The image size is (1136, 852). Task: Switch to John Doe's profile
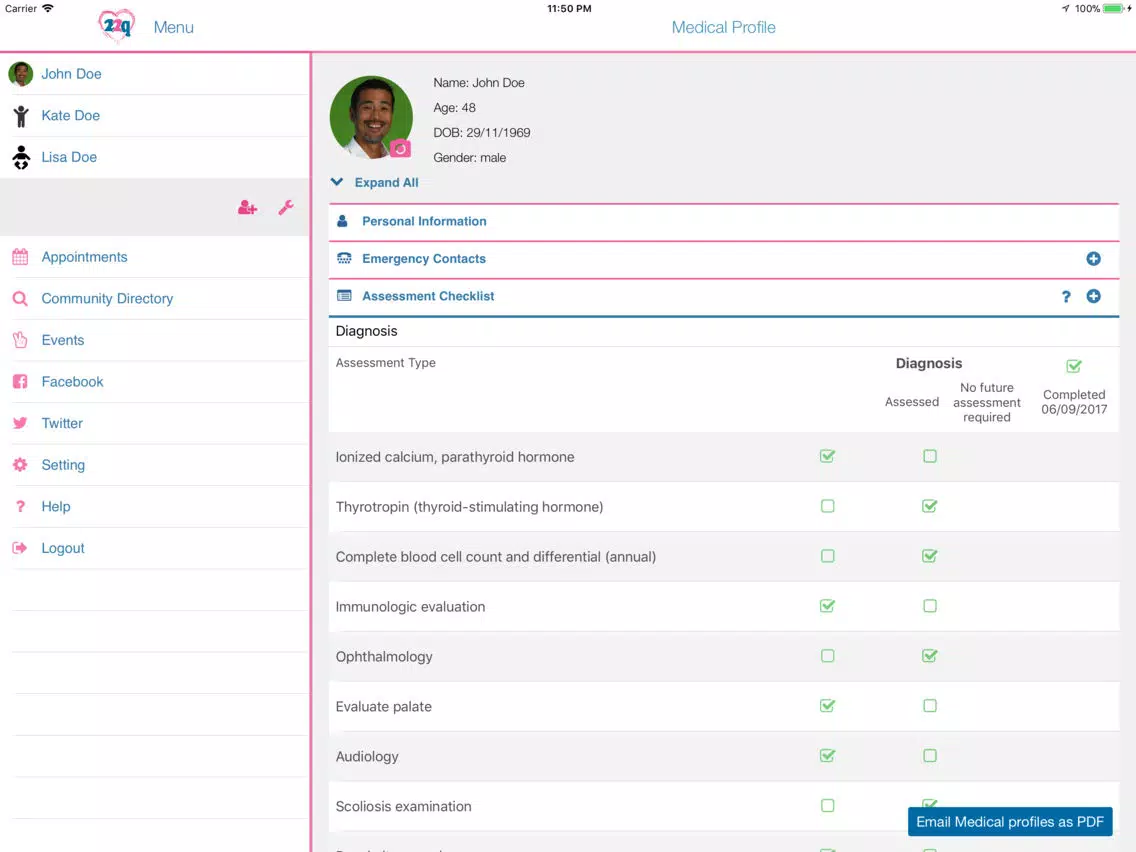(x=155, y=74)
